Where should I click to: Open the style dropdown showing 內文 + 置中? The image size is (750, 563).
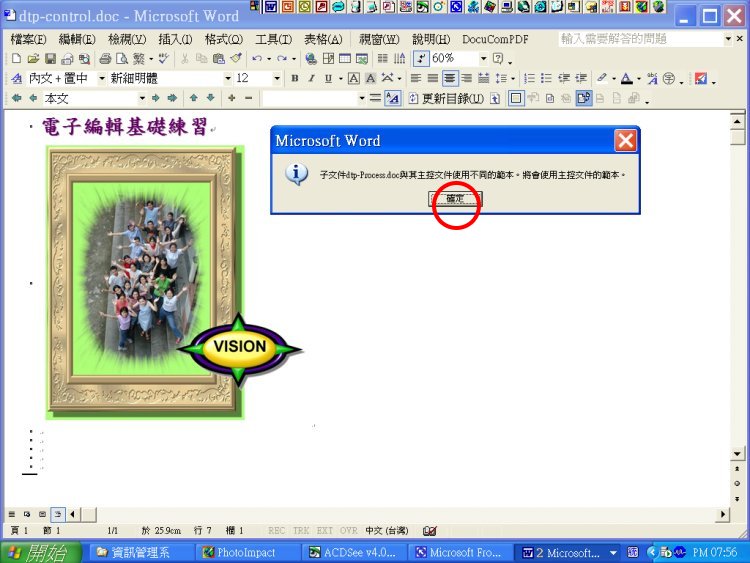click(x=101, y=78)
